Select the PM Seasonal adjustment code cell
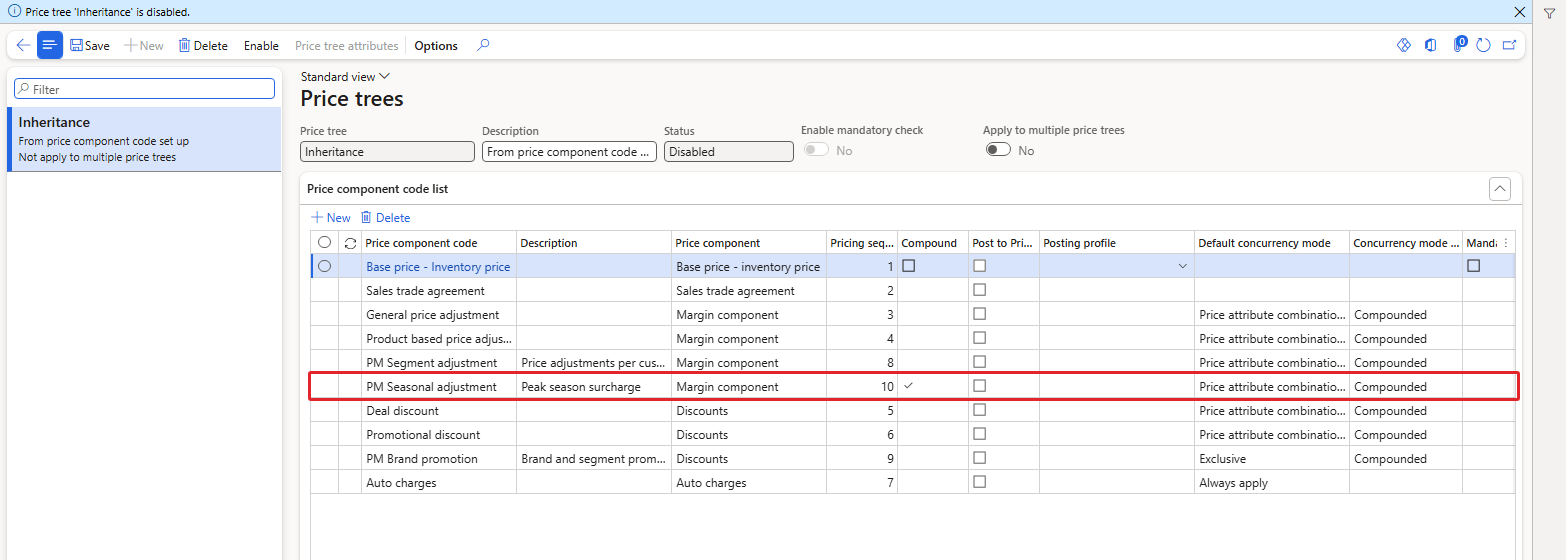1566x560 pixels. [x=439, y=387]
